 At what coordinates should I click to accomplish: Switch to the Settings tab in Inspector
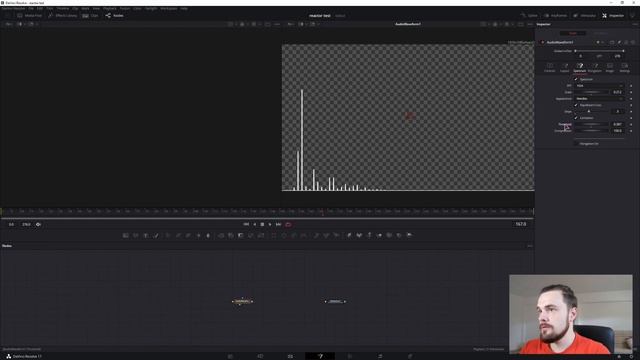[x=624, y=67]
